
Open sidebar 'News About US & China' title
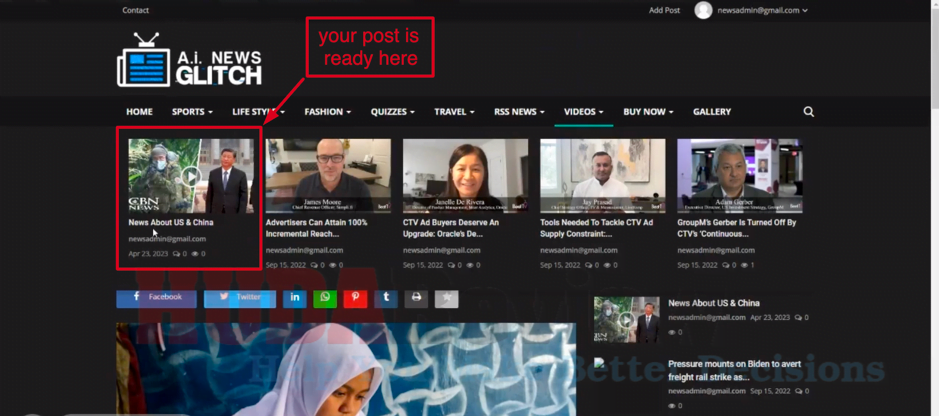pos(714,303)
